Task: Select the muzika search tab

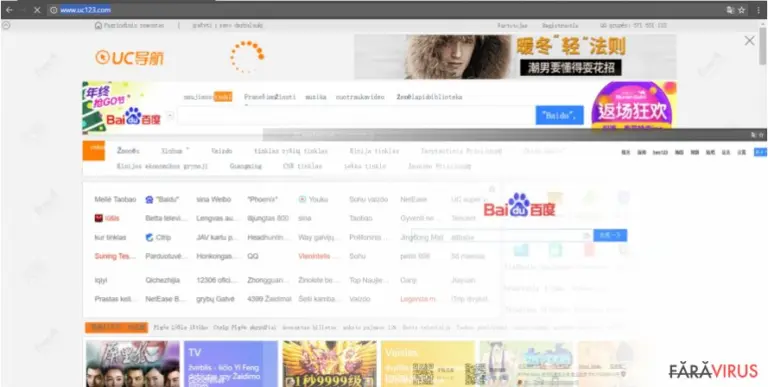Action: click(316, 97)
